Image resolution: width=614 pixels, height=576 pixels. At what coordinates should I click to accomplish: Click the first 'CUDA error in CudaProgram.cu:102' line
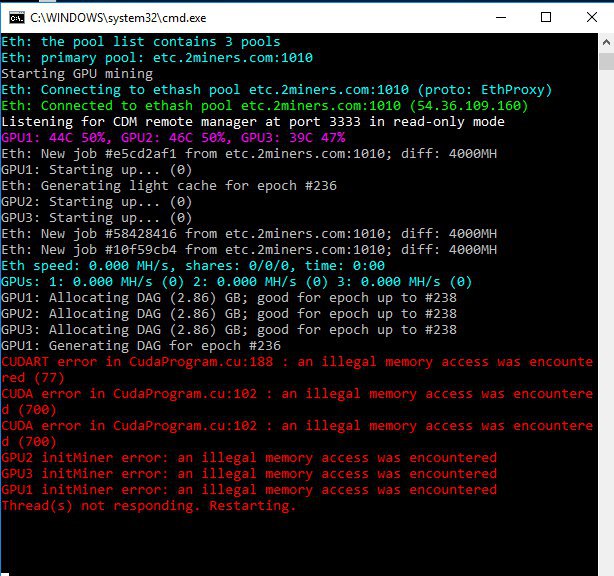pos(297,394)
